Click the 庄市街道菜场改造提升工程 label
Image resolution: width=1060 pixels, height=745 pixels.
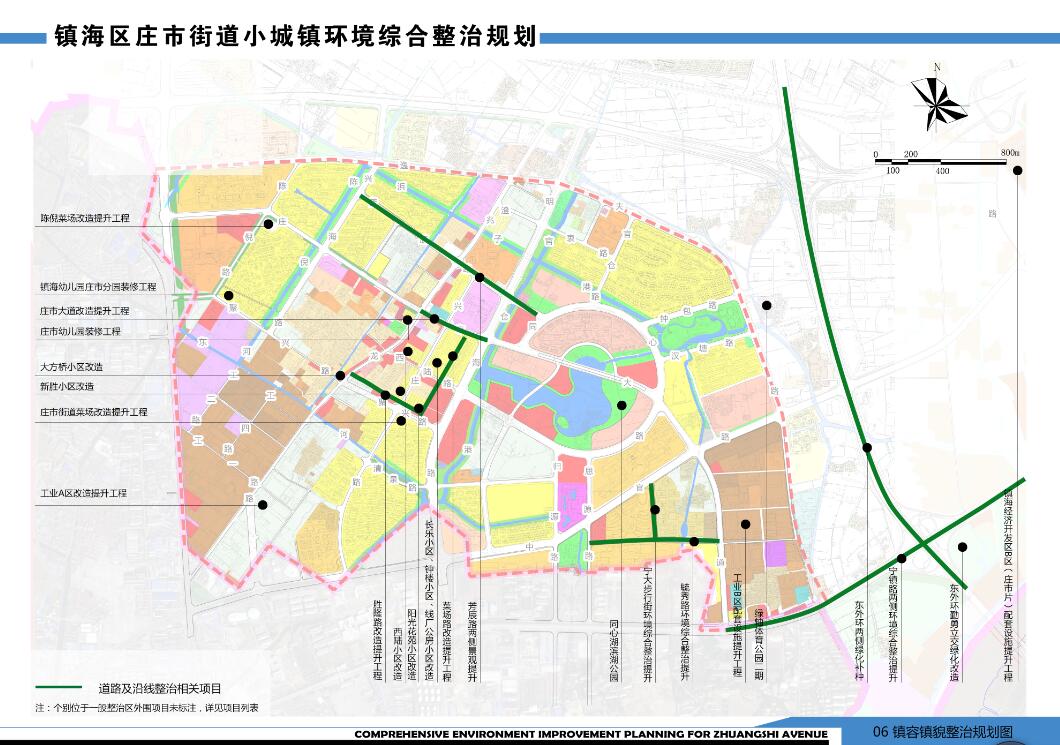point(94,412)
